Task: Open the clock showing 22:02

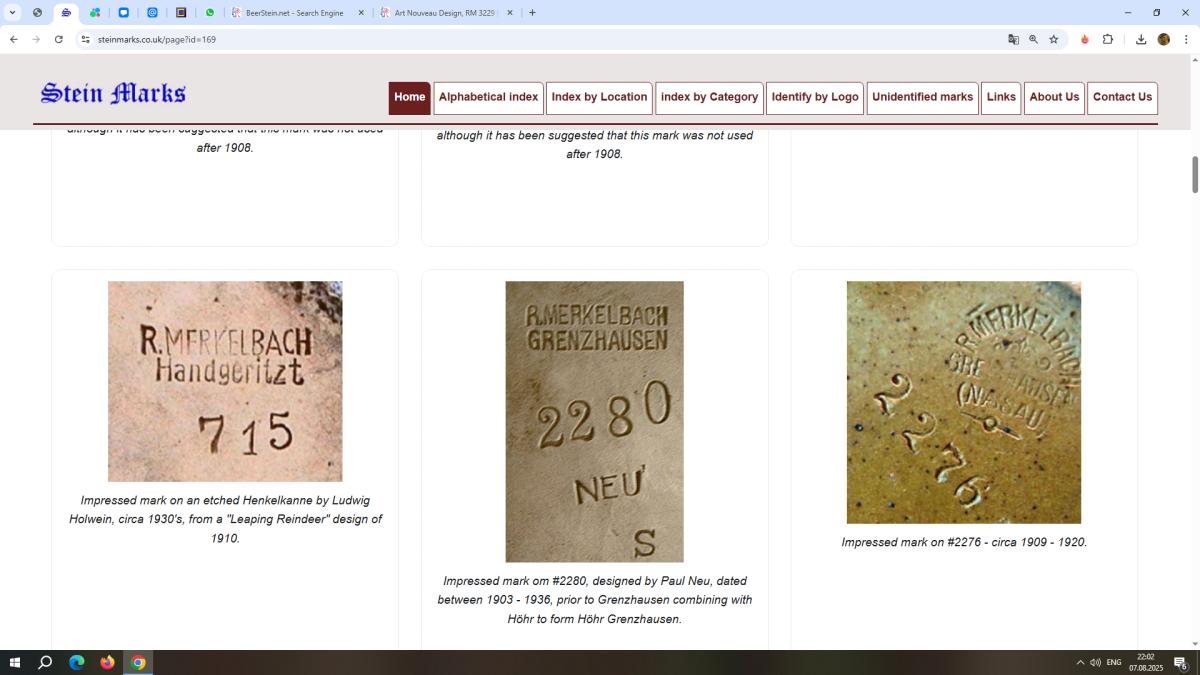Action: tap(1146, 662)
